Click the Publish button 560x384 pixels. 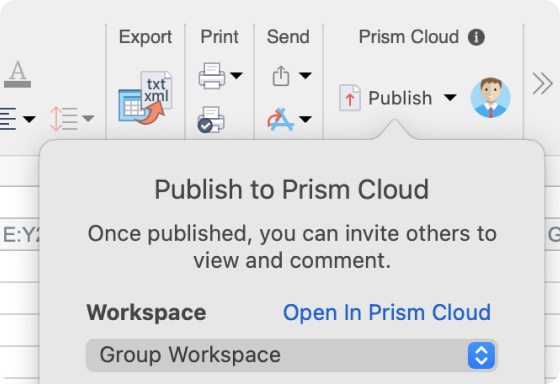(385, 98)
